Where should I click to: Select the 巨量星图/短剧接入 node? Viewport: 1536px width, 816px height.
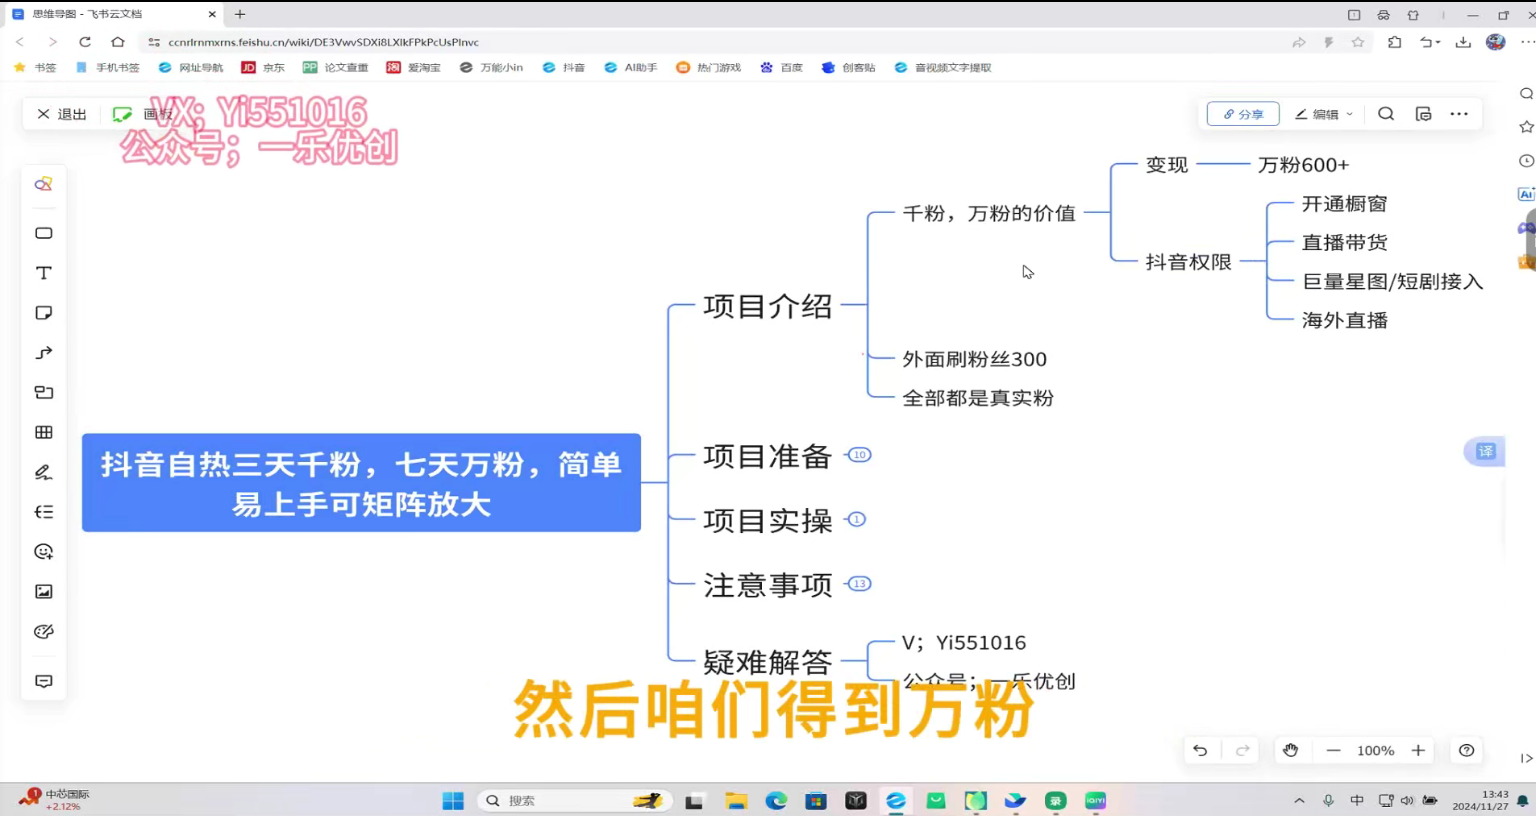(1392, 282)
